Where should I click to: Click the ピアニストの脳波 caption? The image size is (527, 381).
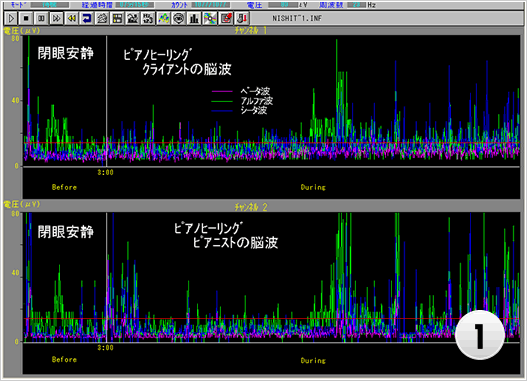coord(235,243)
